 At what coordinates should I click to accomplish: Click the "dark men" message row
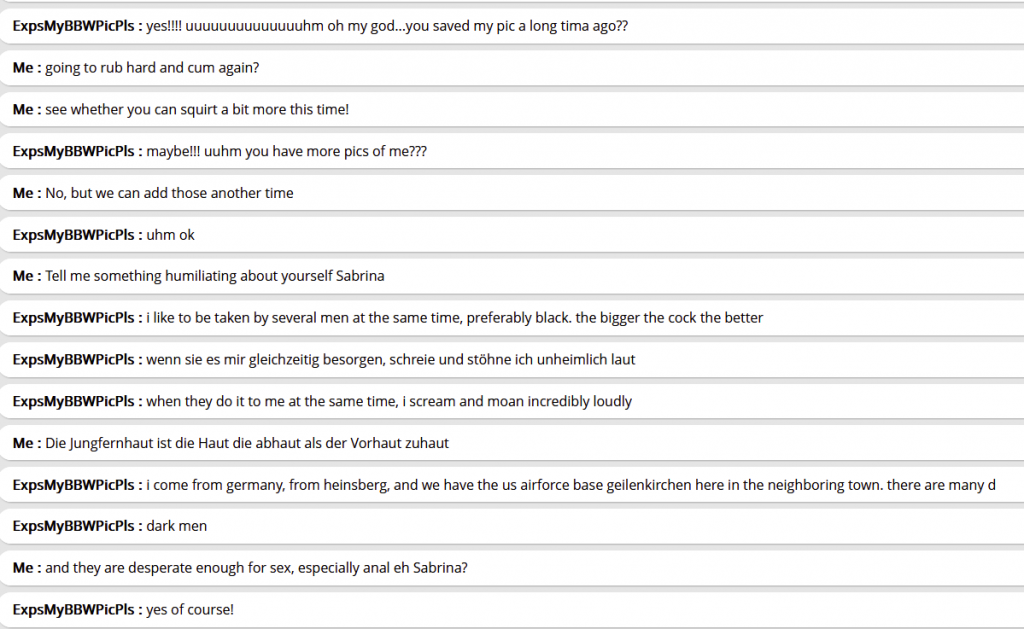pos(177,526)
